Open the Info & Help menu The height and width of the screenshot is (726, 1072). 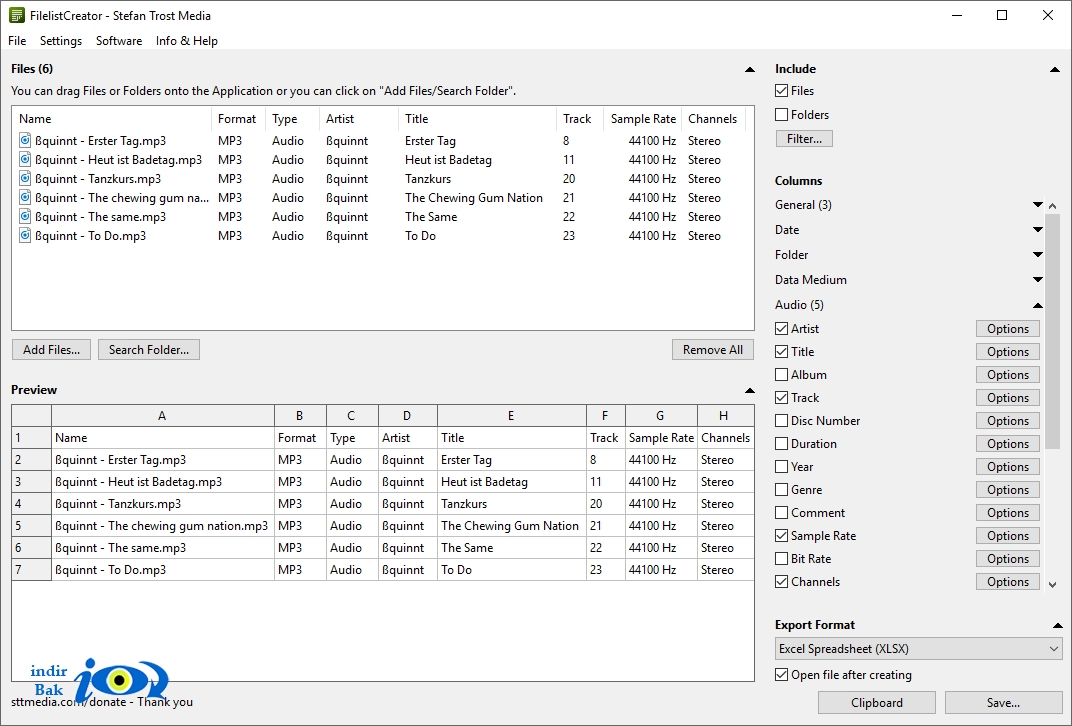coord(187,40)
